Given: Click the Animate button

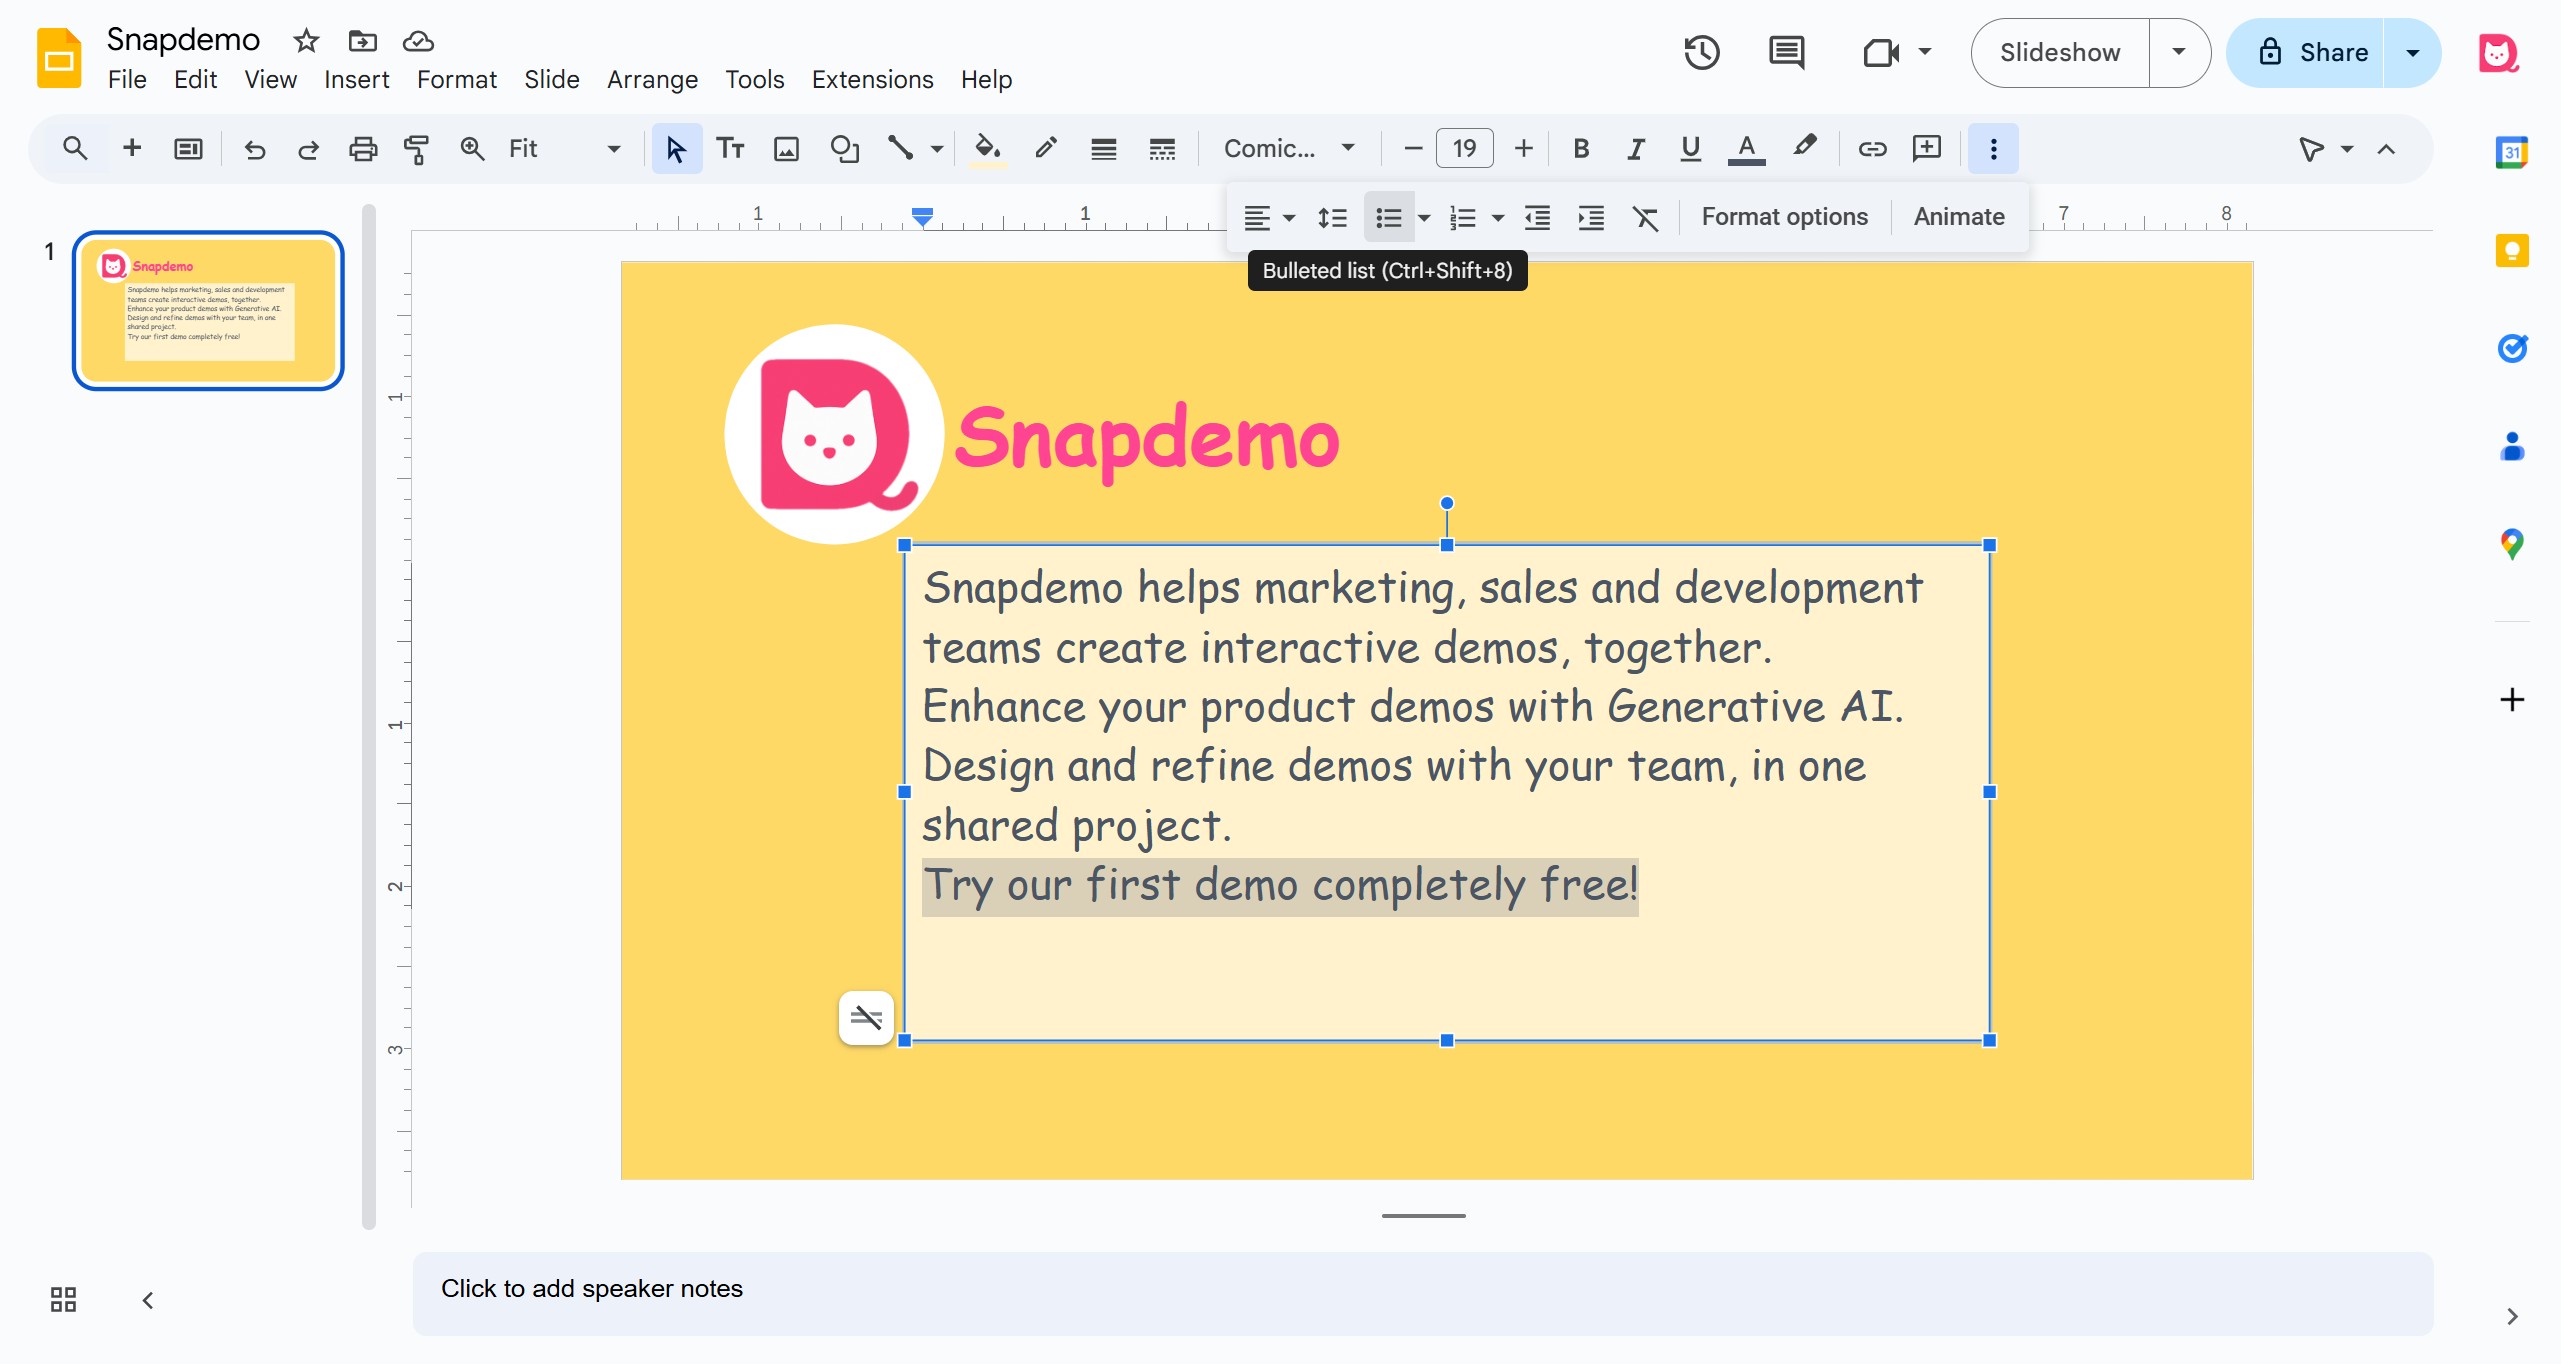Looking at the screenshot, I should click(1959, 217).
